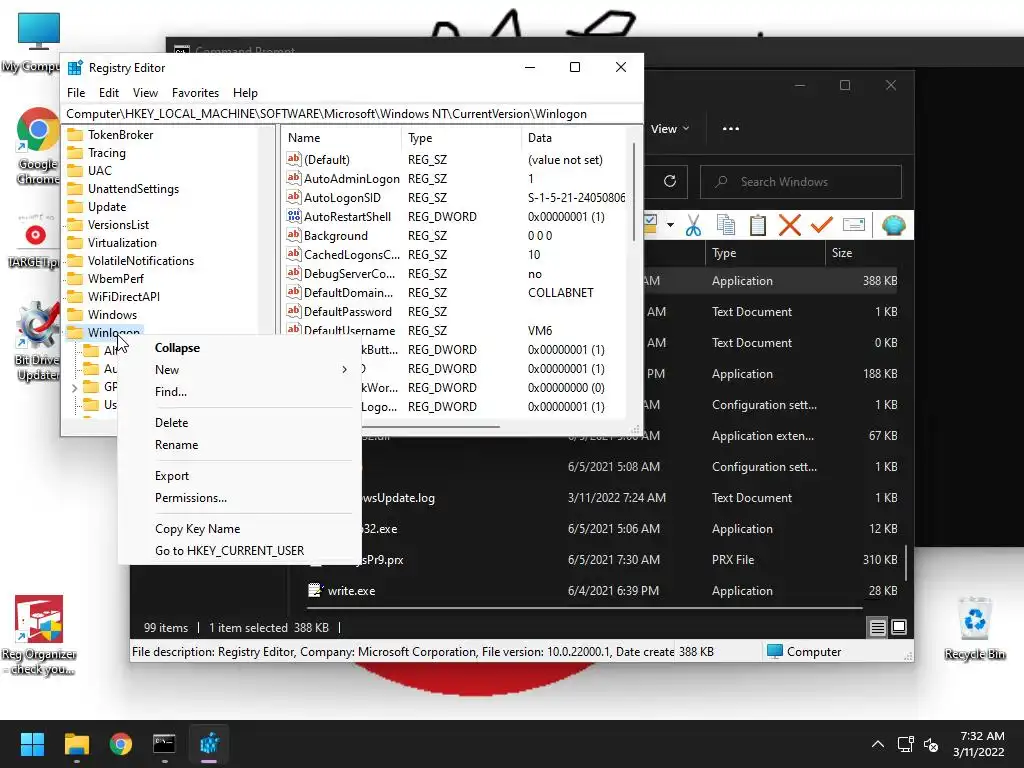Select Collapse in the context menu
The width and height of the screenshot is (1024, 768).
click(239, 348)
